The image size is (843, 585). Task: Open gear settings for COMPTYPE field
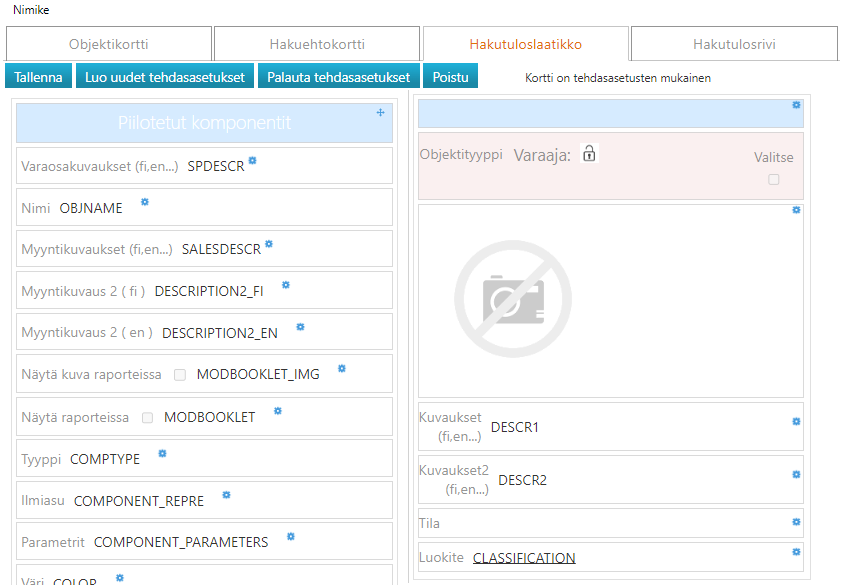point(162,453)
